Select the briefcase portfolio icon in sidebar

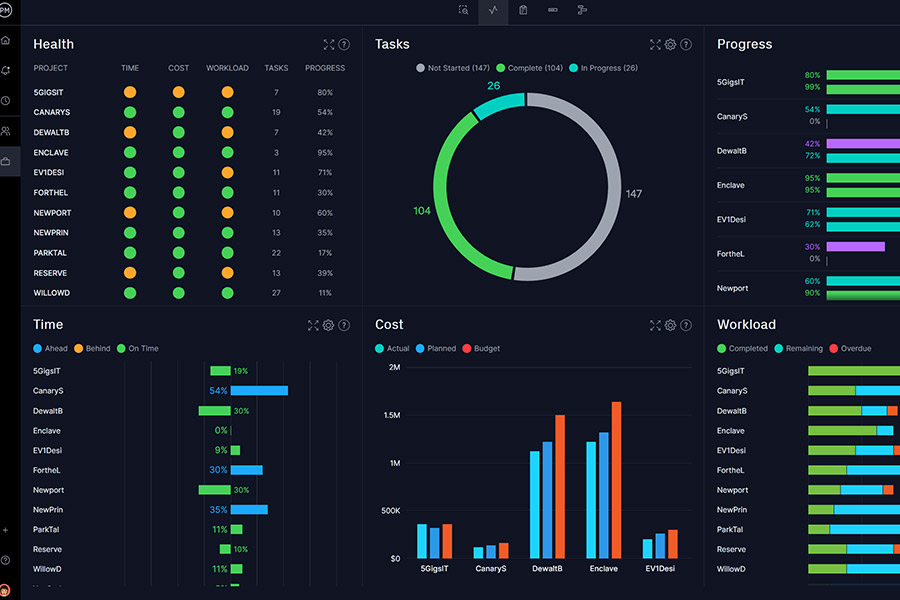(6, 161)
